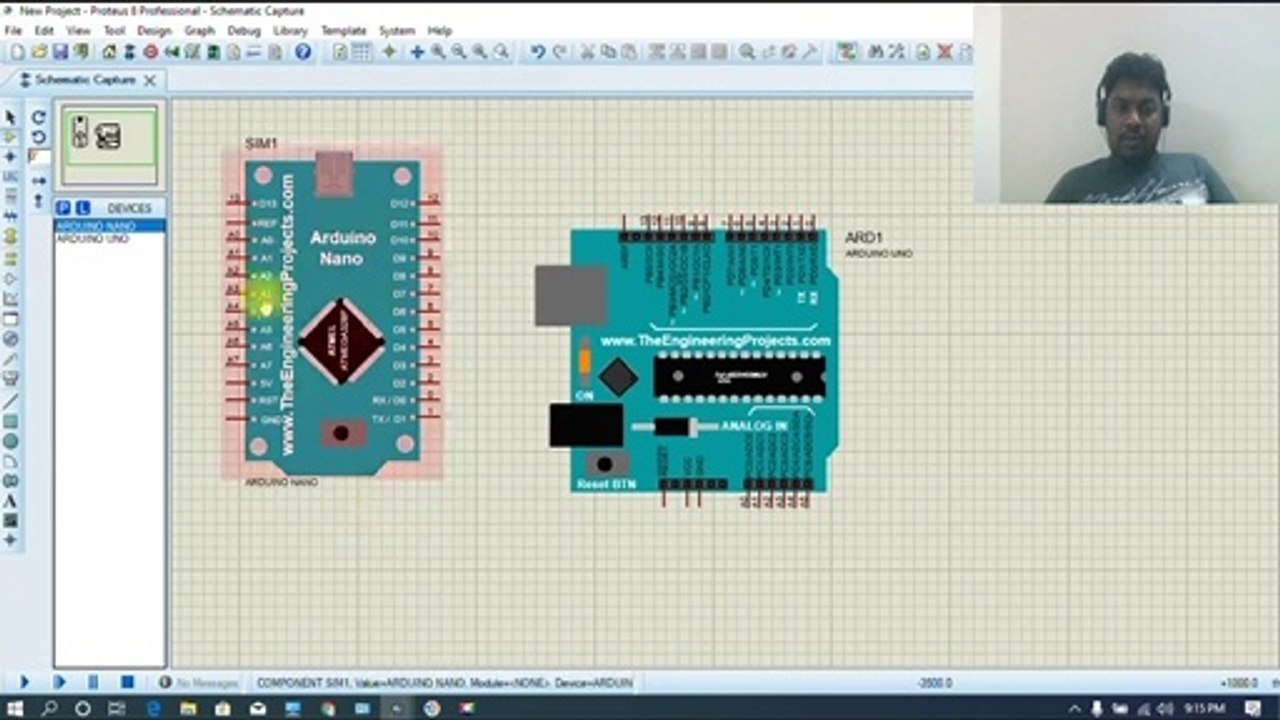Select the Junction Dot tool
The height and width of the screenshot is (720, 1280).
click(x=10, y=157)
